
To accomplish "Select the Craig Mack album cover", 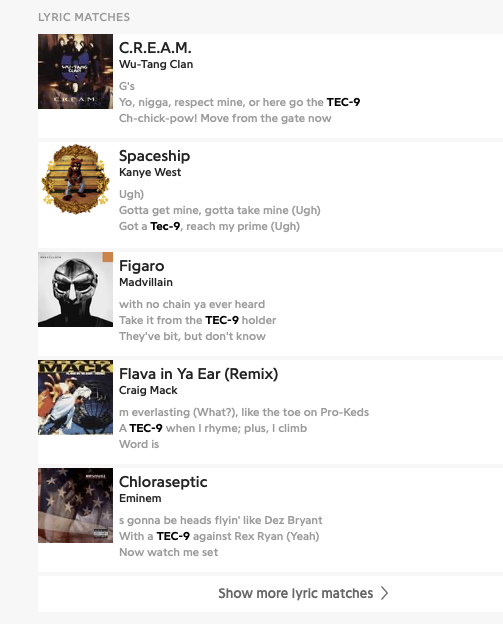I will click(75, 397).
